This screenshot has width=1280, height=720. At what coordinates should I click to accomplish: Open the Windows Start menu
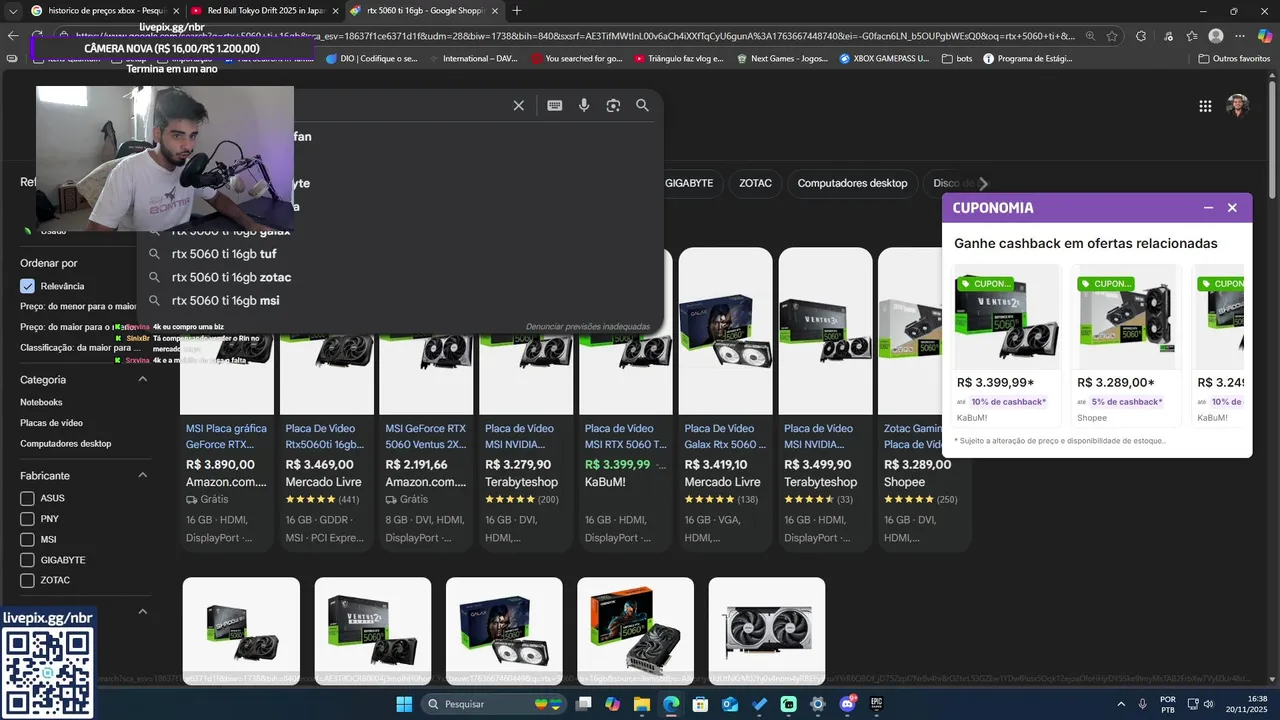[x=404, y=704]
